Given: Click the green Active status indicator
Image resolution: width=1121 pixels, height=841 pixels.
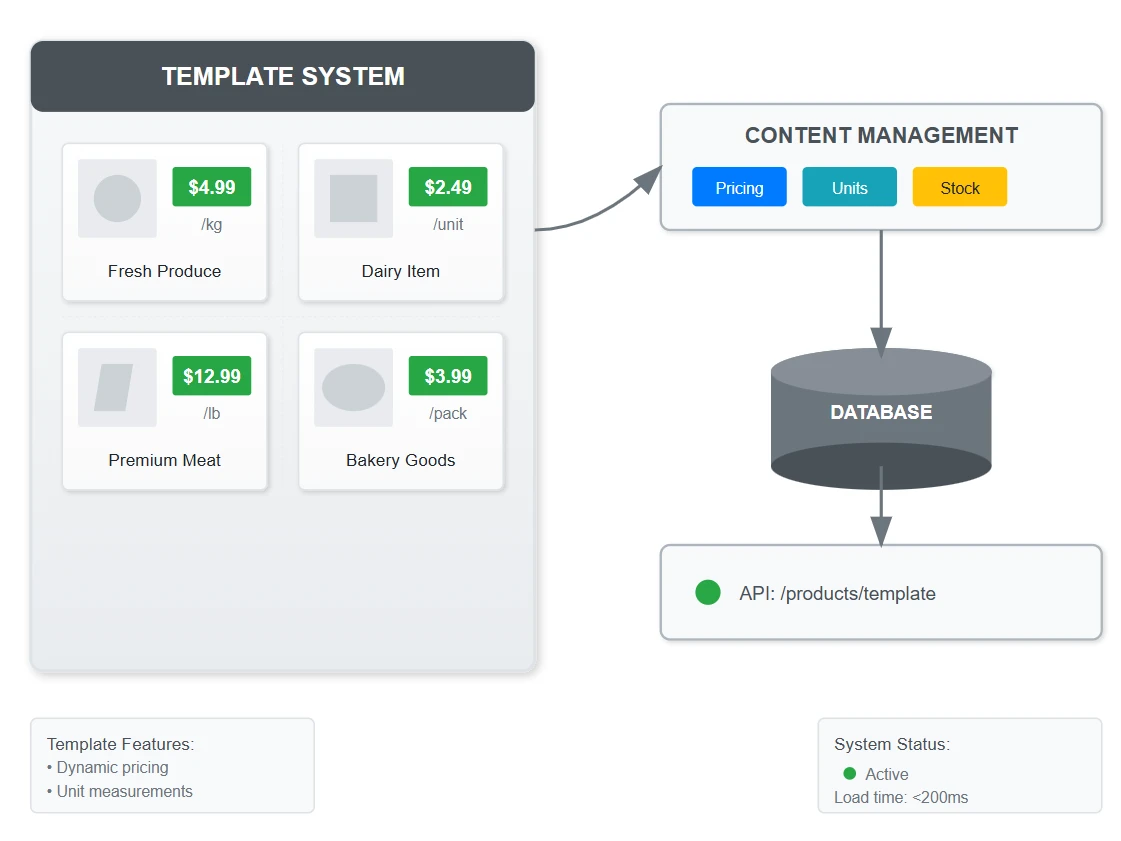Looking at the screenshot, I should 849,773.
